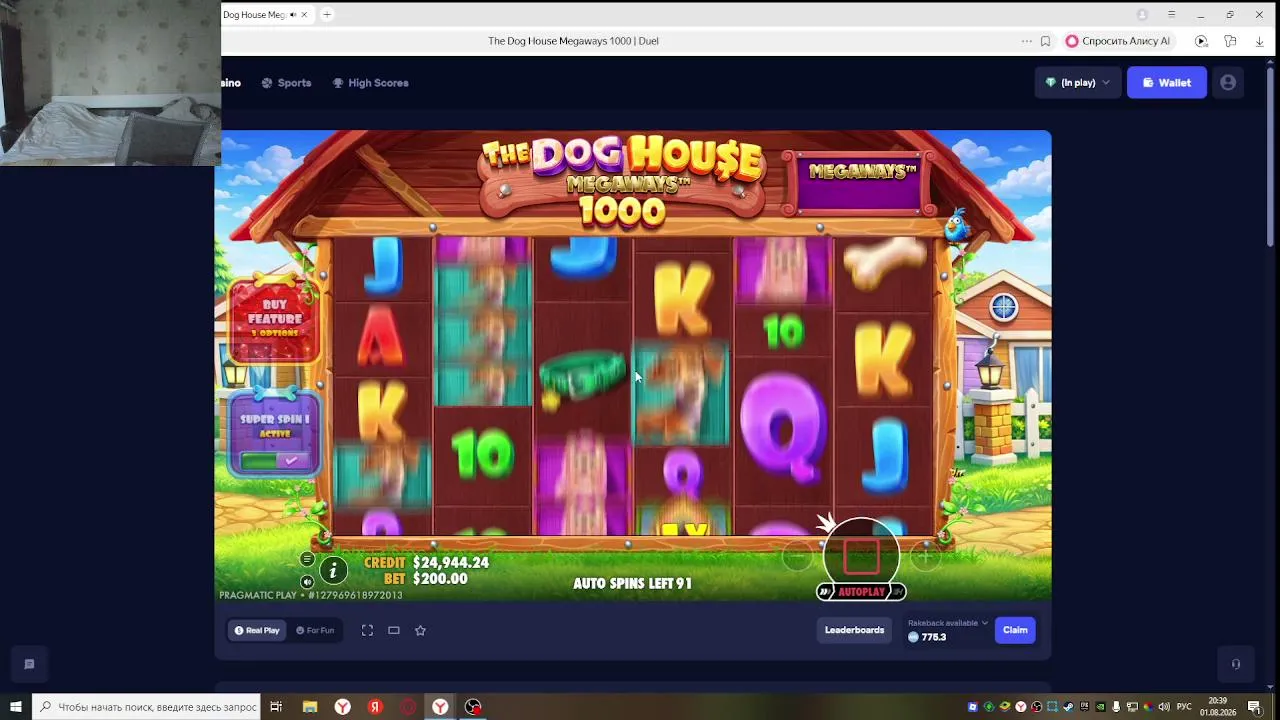Open a new browser tab
Screen dimensions: 1280x720
tap(327, 15)
